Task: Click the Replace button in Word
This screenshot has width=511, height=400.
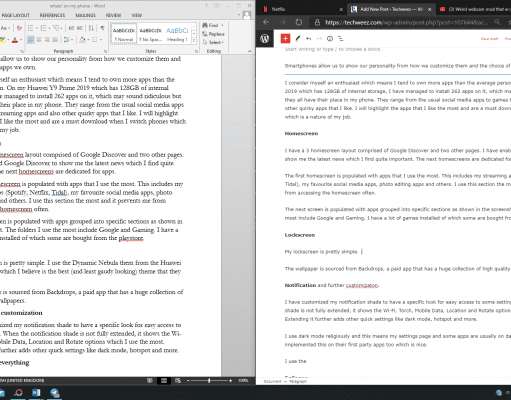Action: coord(213,34)
